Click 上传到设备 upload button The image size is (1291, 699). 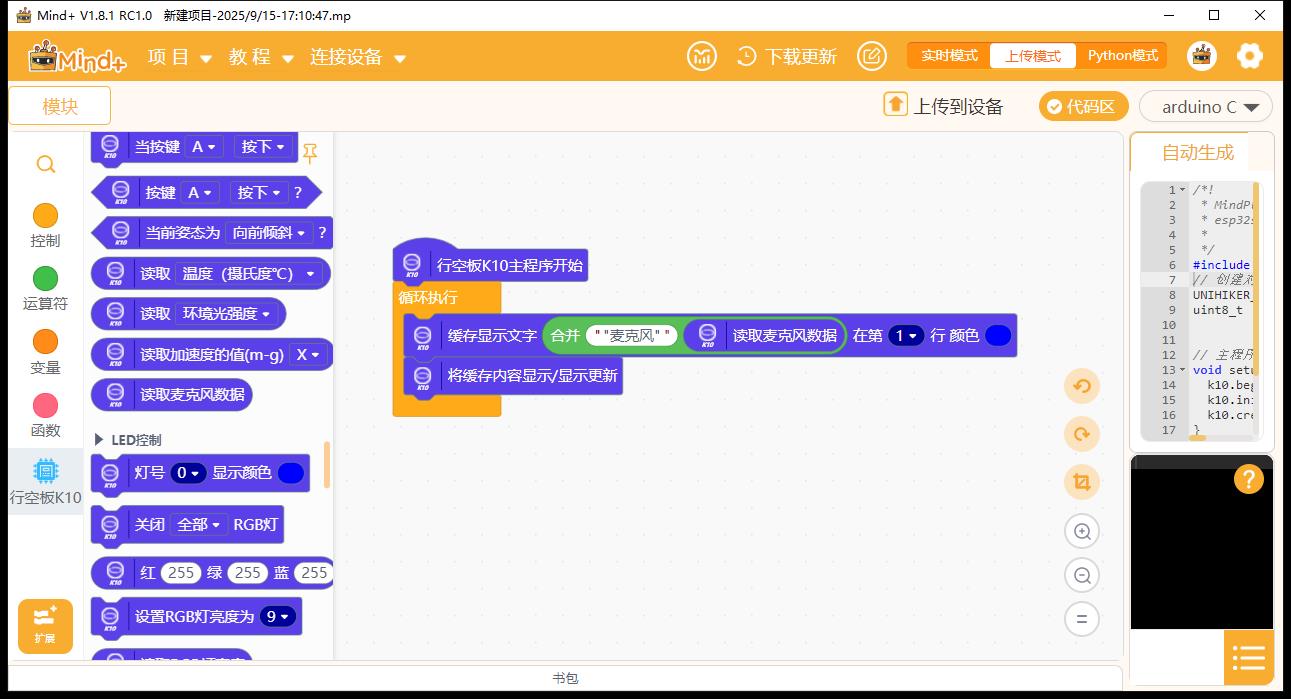943,106
